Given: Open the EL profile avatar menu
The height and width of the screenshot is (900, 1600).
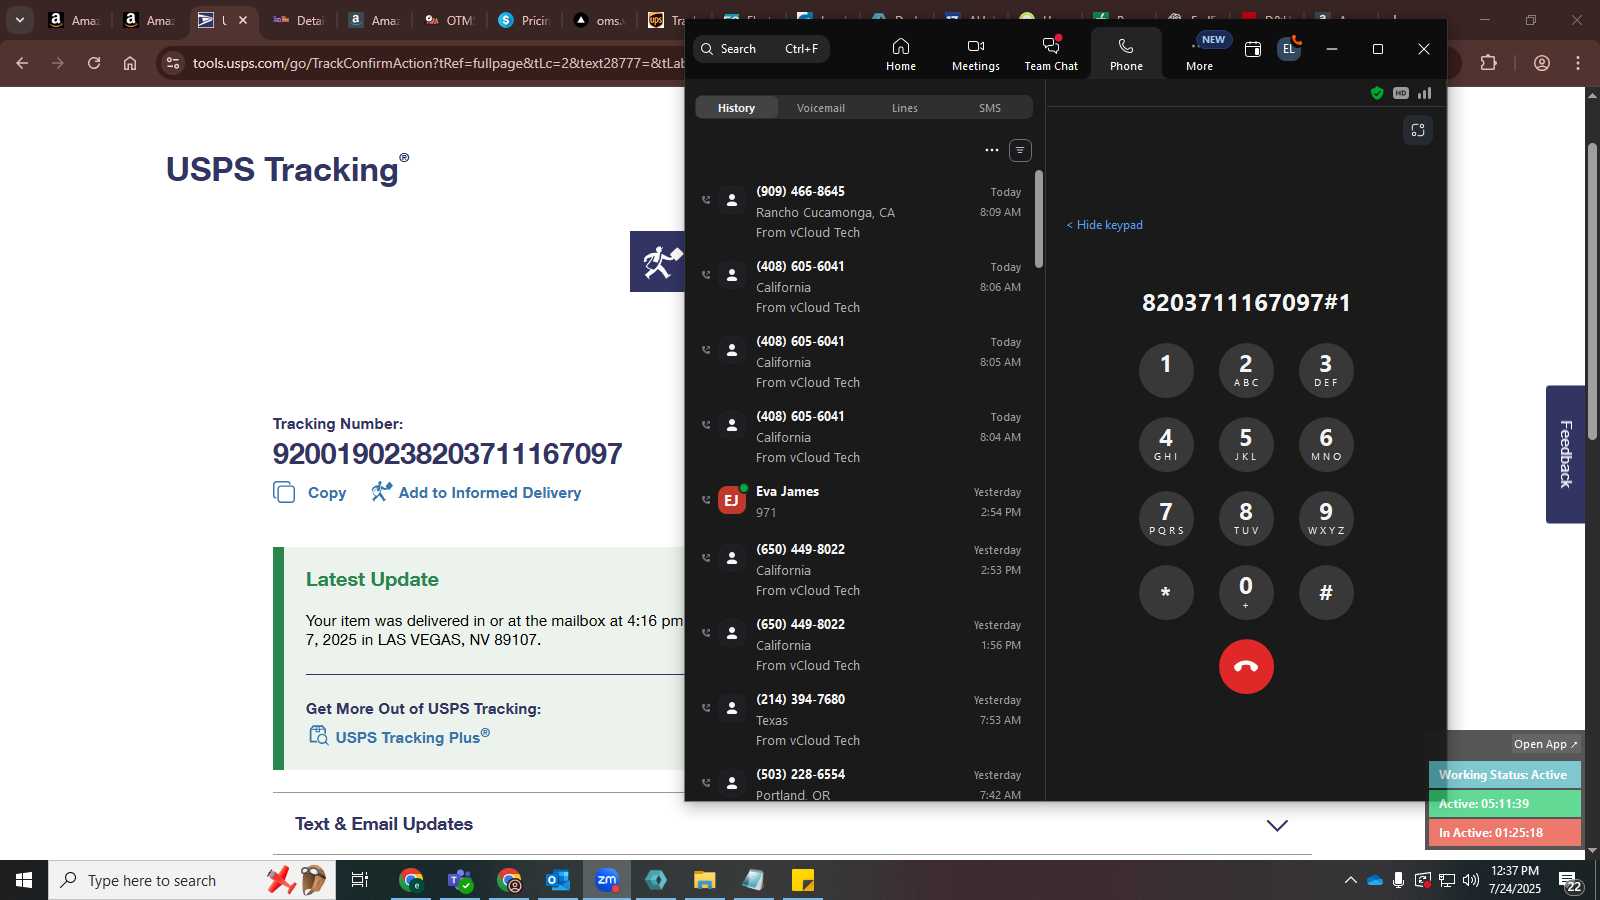Looking at the screenshot, I should click(x=1289, y=49).
